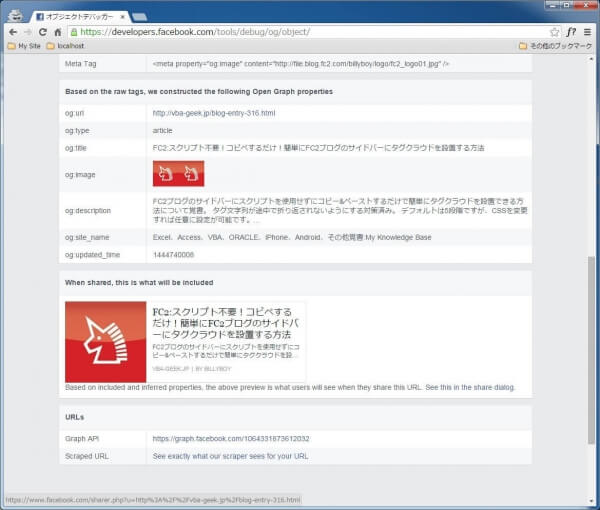Viewport: 600px width, 510px height.
Task: Close the オブジェクトデバッガー tab
Action: [x=119, y=17]
